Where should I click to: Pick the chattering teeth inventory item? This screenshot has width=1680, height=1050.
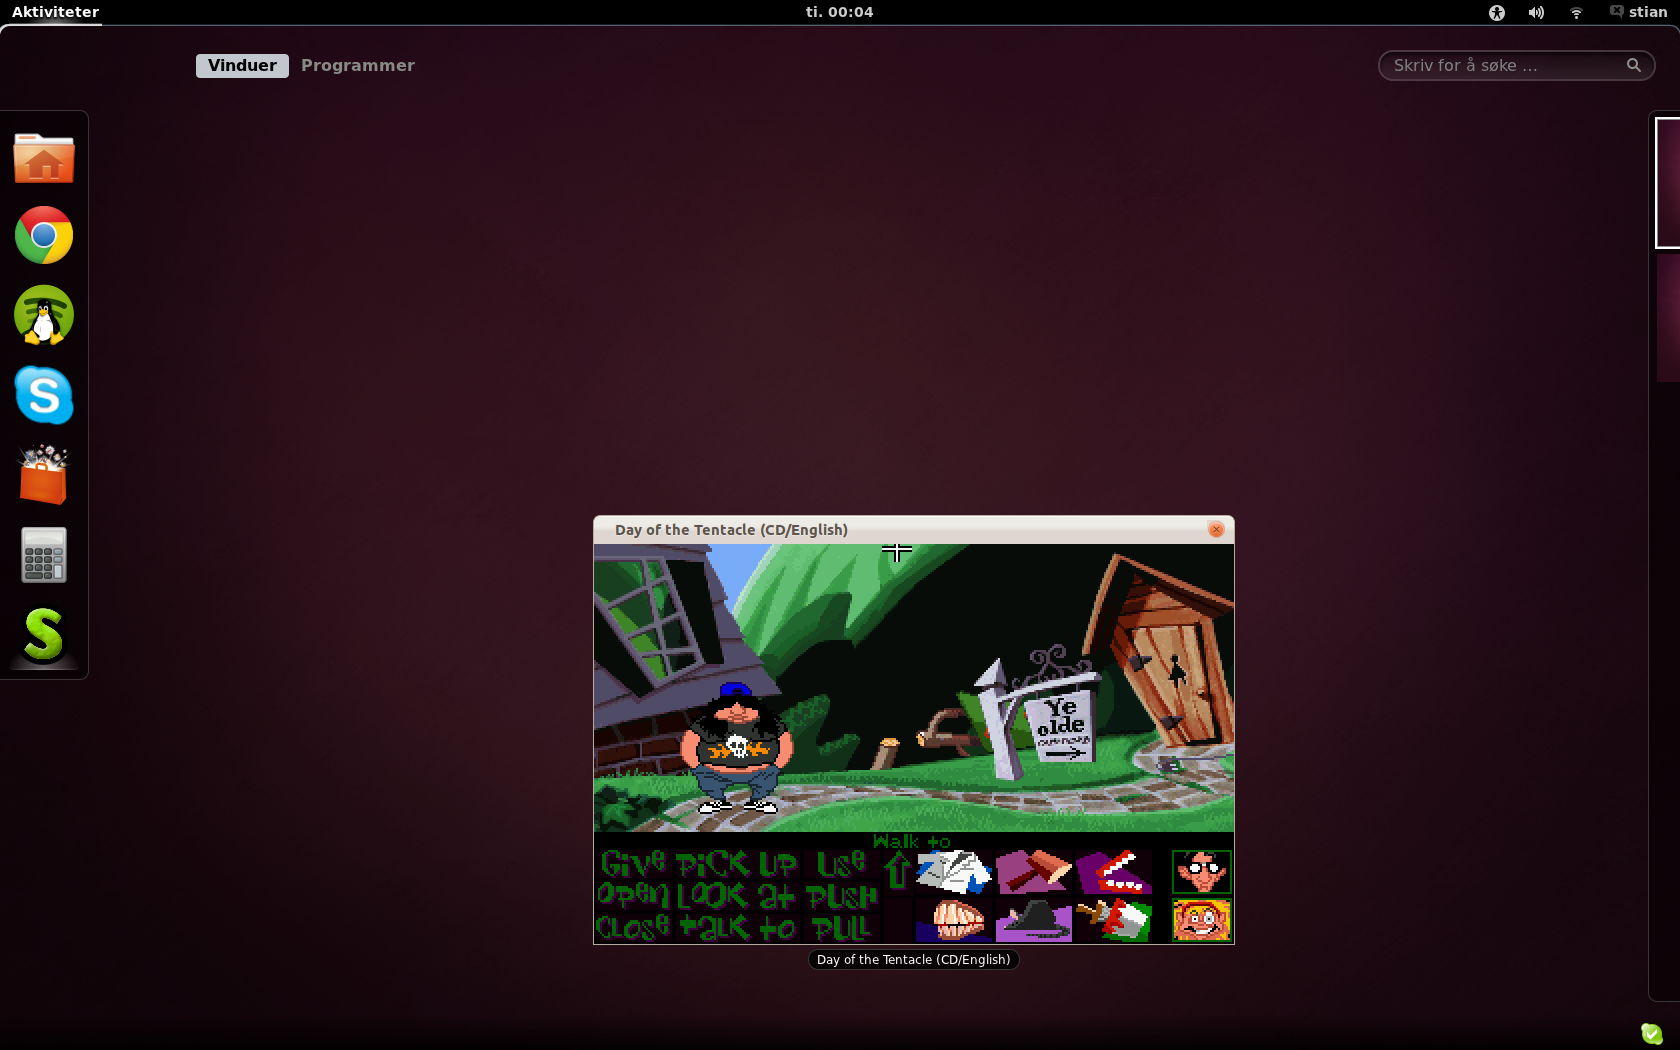(x=1114, y=872)
